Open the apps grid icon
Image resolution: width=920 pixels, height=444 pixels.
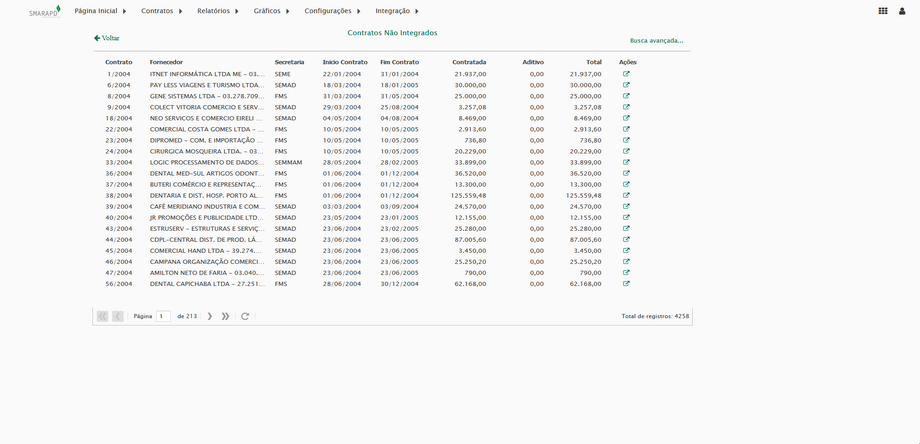(x=882, y=11)
